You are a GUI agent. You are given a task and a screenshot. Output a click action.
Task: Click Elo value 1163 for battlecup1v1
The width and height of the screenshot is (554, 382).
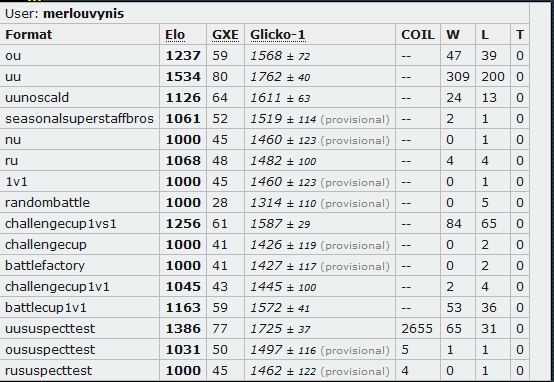183,307
